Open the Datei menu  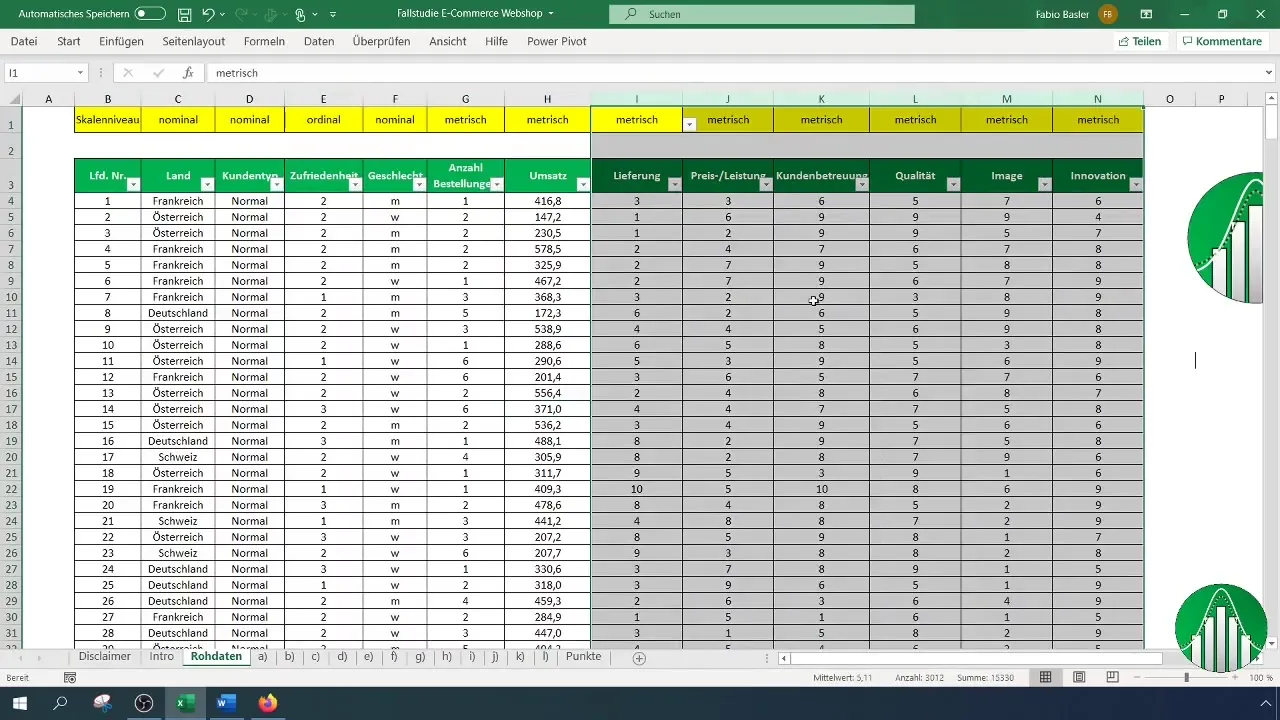coord(24,41)
